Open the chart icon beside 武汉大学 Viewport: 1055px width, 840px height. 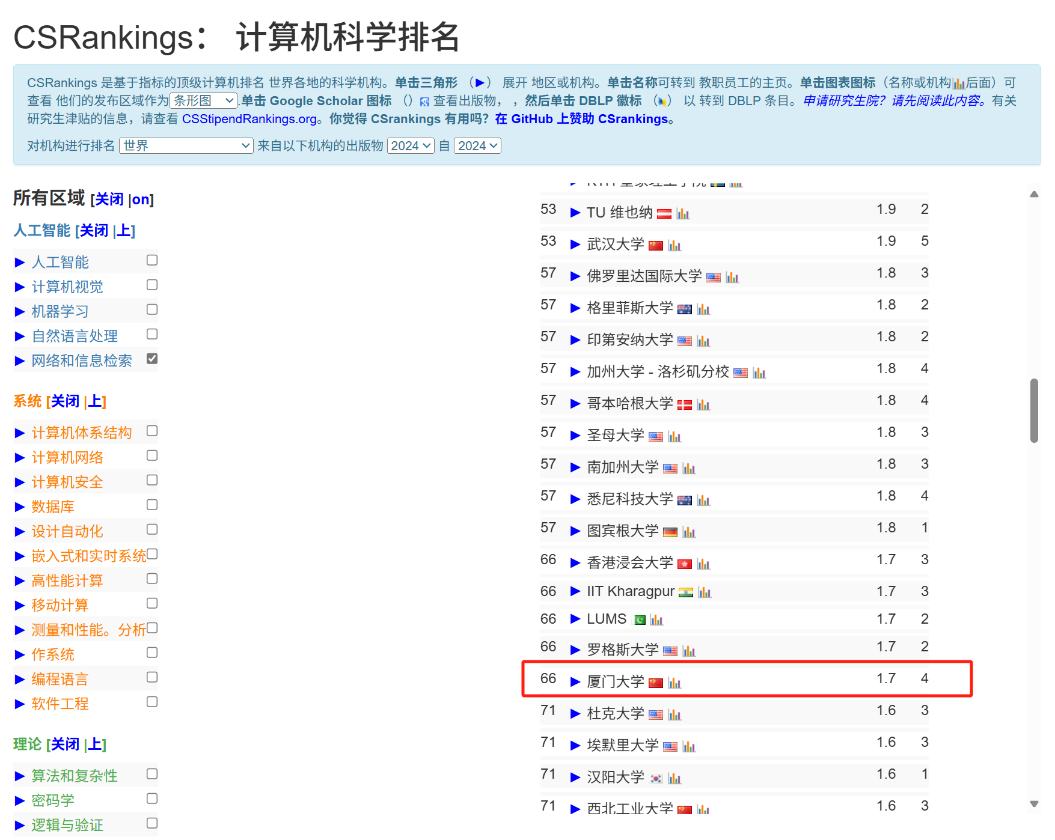coord(675,246)
